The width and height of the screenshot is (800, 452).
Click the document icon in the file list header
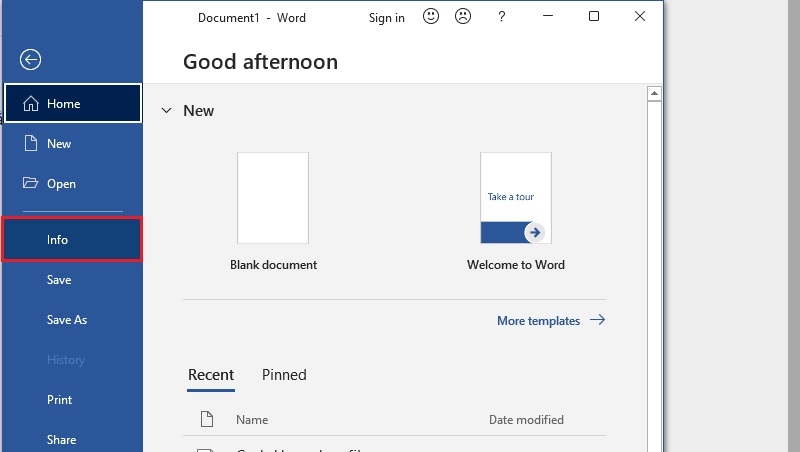[207, 419]
